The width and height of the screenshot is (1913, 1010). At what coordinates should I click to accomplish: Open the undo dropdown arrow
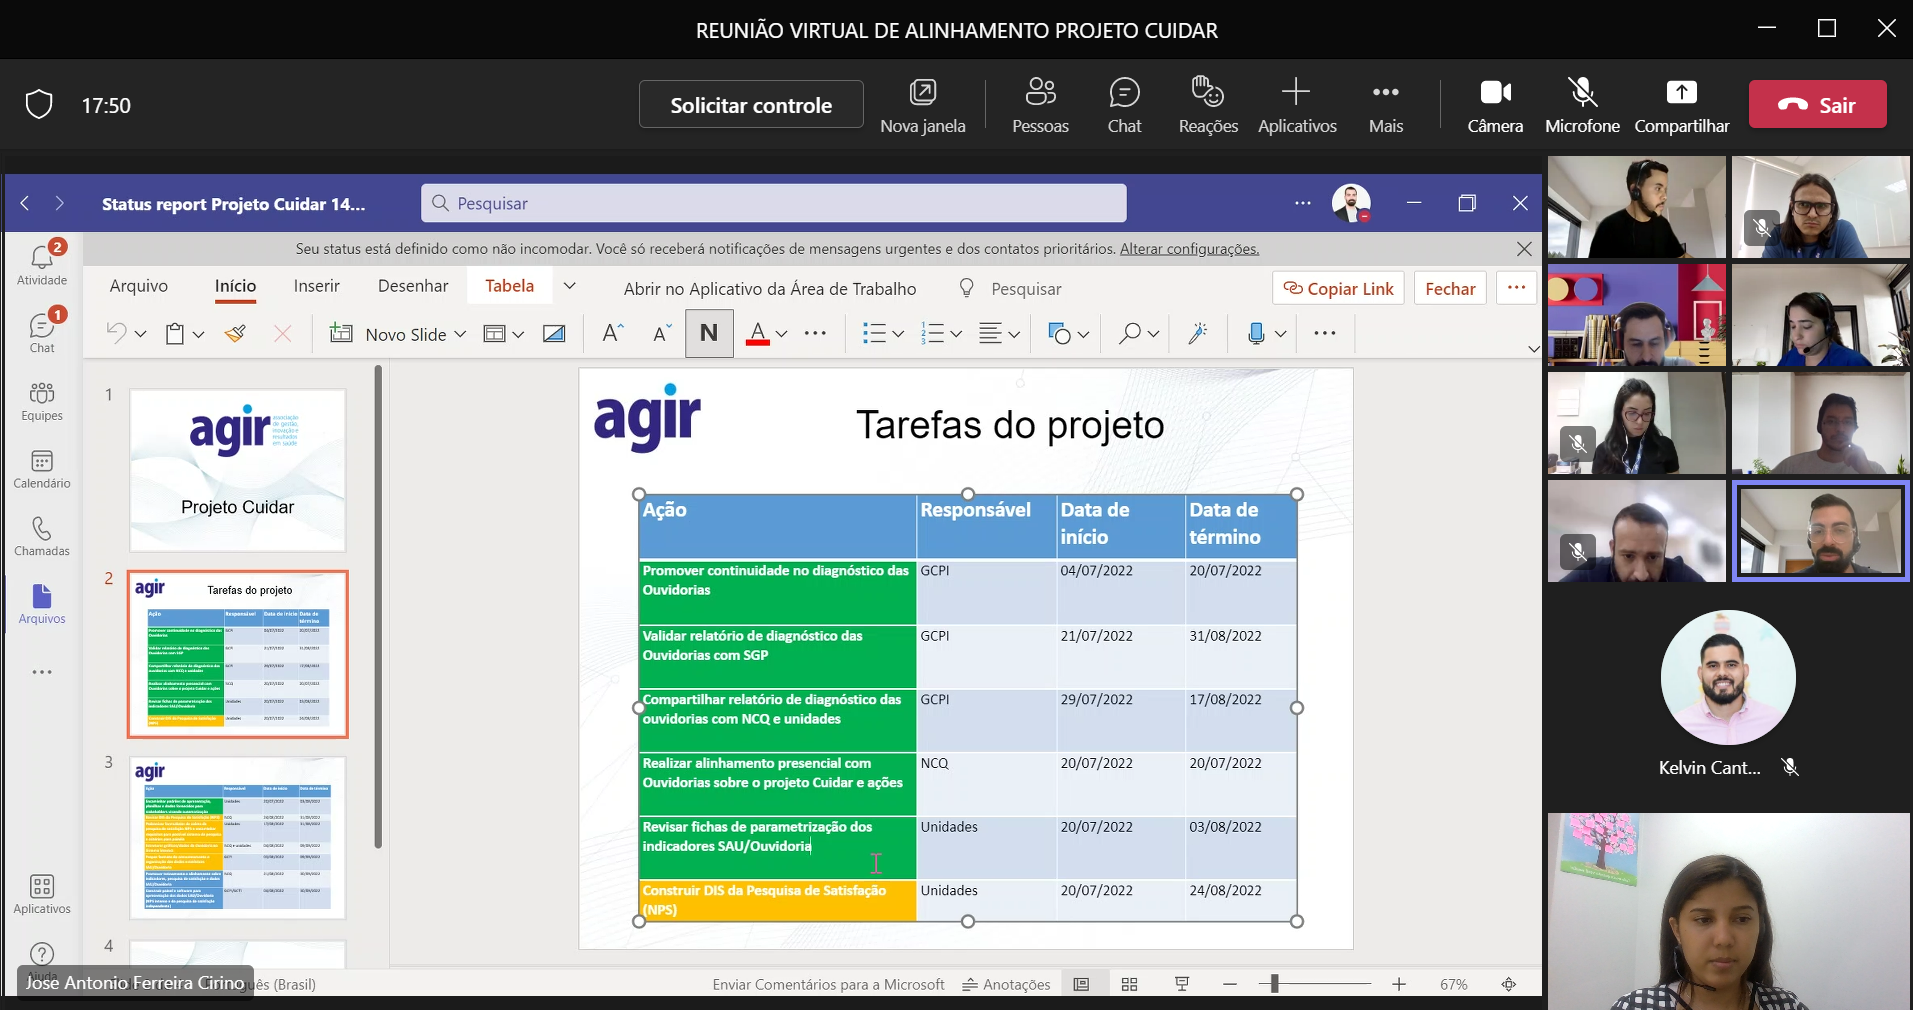140,334
